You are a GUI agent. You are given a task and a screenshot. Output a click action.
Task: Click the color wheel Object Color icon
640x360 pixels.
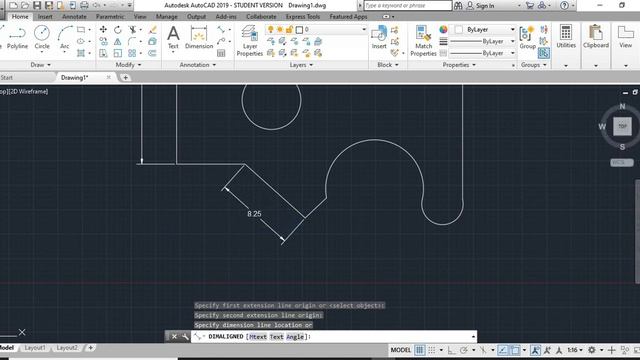443,29
